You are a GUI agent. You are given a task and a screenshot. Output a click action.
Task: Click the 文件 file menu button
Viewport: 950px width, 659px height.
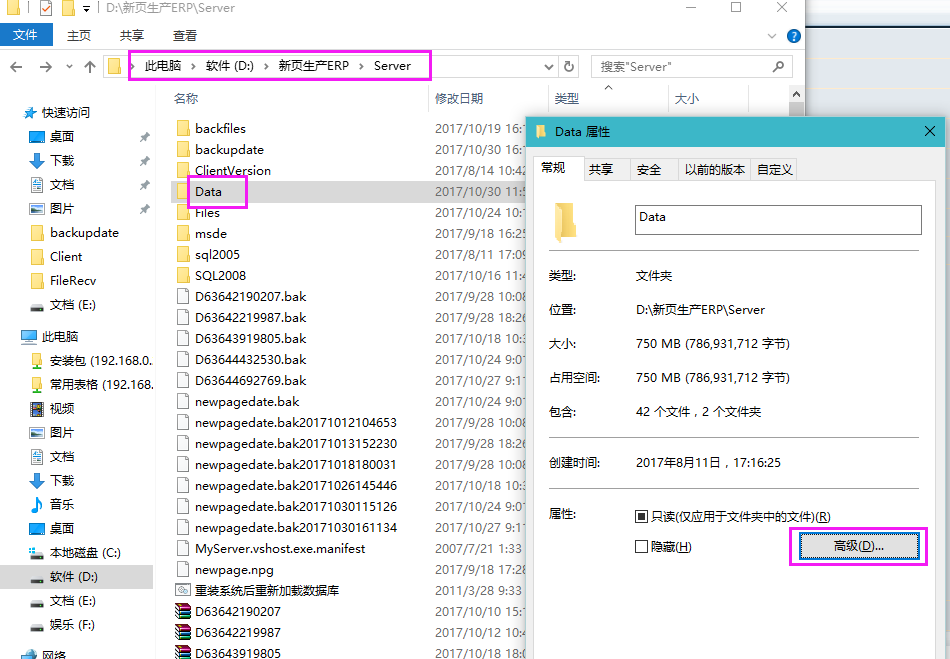pyautogui.click(x=26, y=36)
